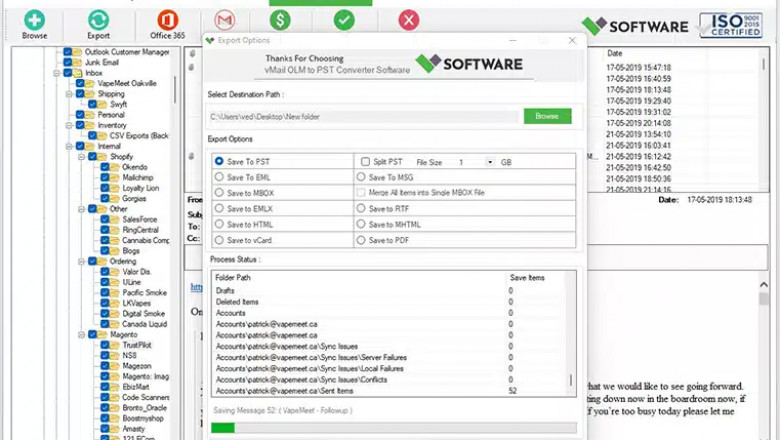Collapse the Shipping folder node
The width and height of the screenshot is (780, 440).
(69, 94)
